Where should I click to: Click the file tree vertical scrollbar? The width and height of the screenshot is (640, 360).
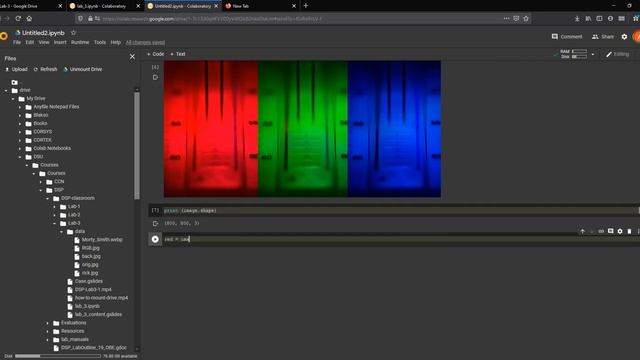tap(137, 145)
